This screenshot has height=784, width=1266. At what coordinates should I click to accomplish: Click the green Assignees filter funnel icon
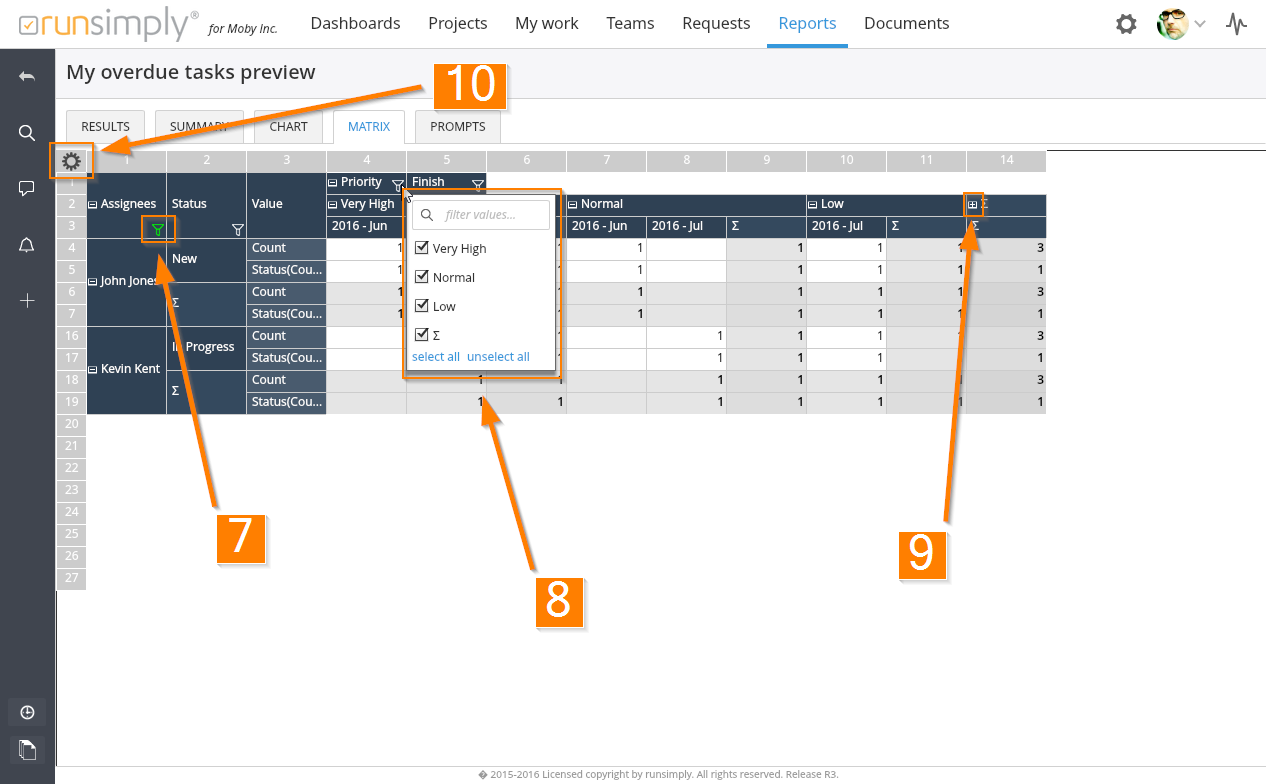[157, 229]
